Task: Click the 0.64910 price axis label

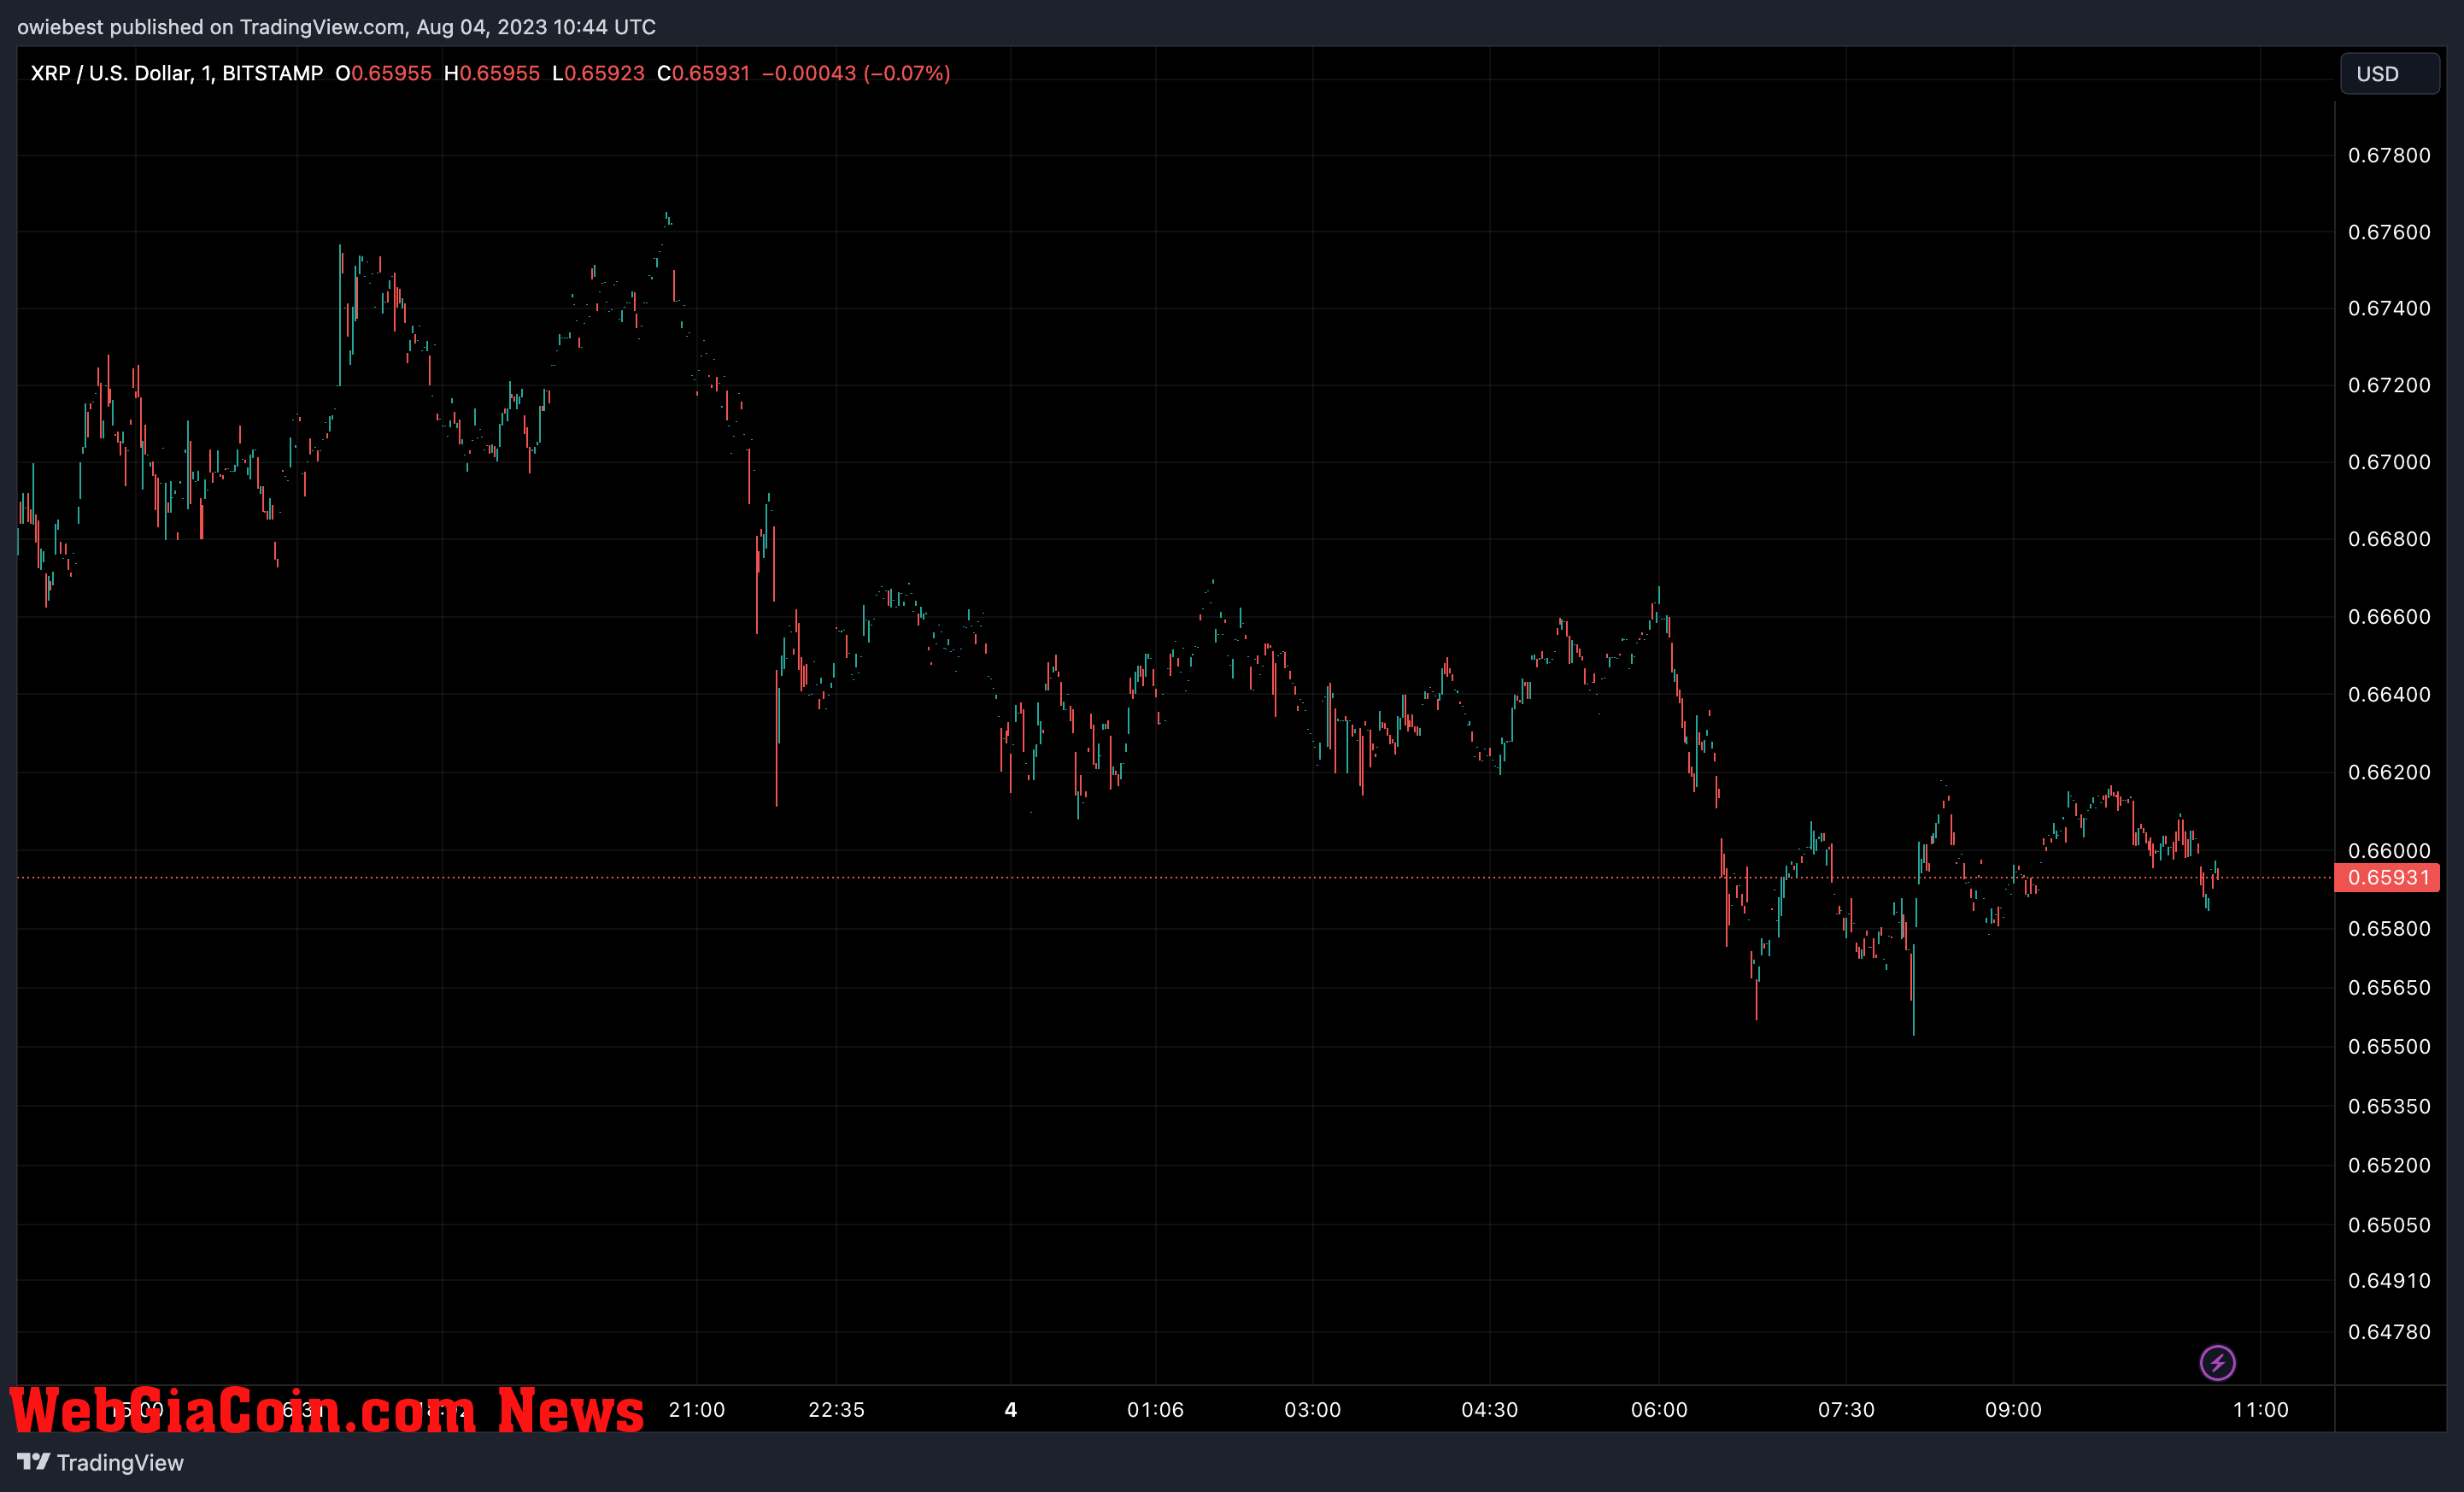Action: 2389,1281
